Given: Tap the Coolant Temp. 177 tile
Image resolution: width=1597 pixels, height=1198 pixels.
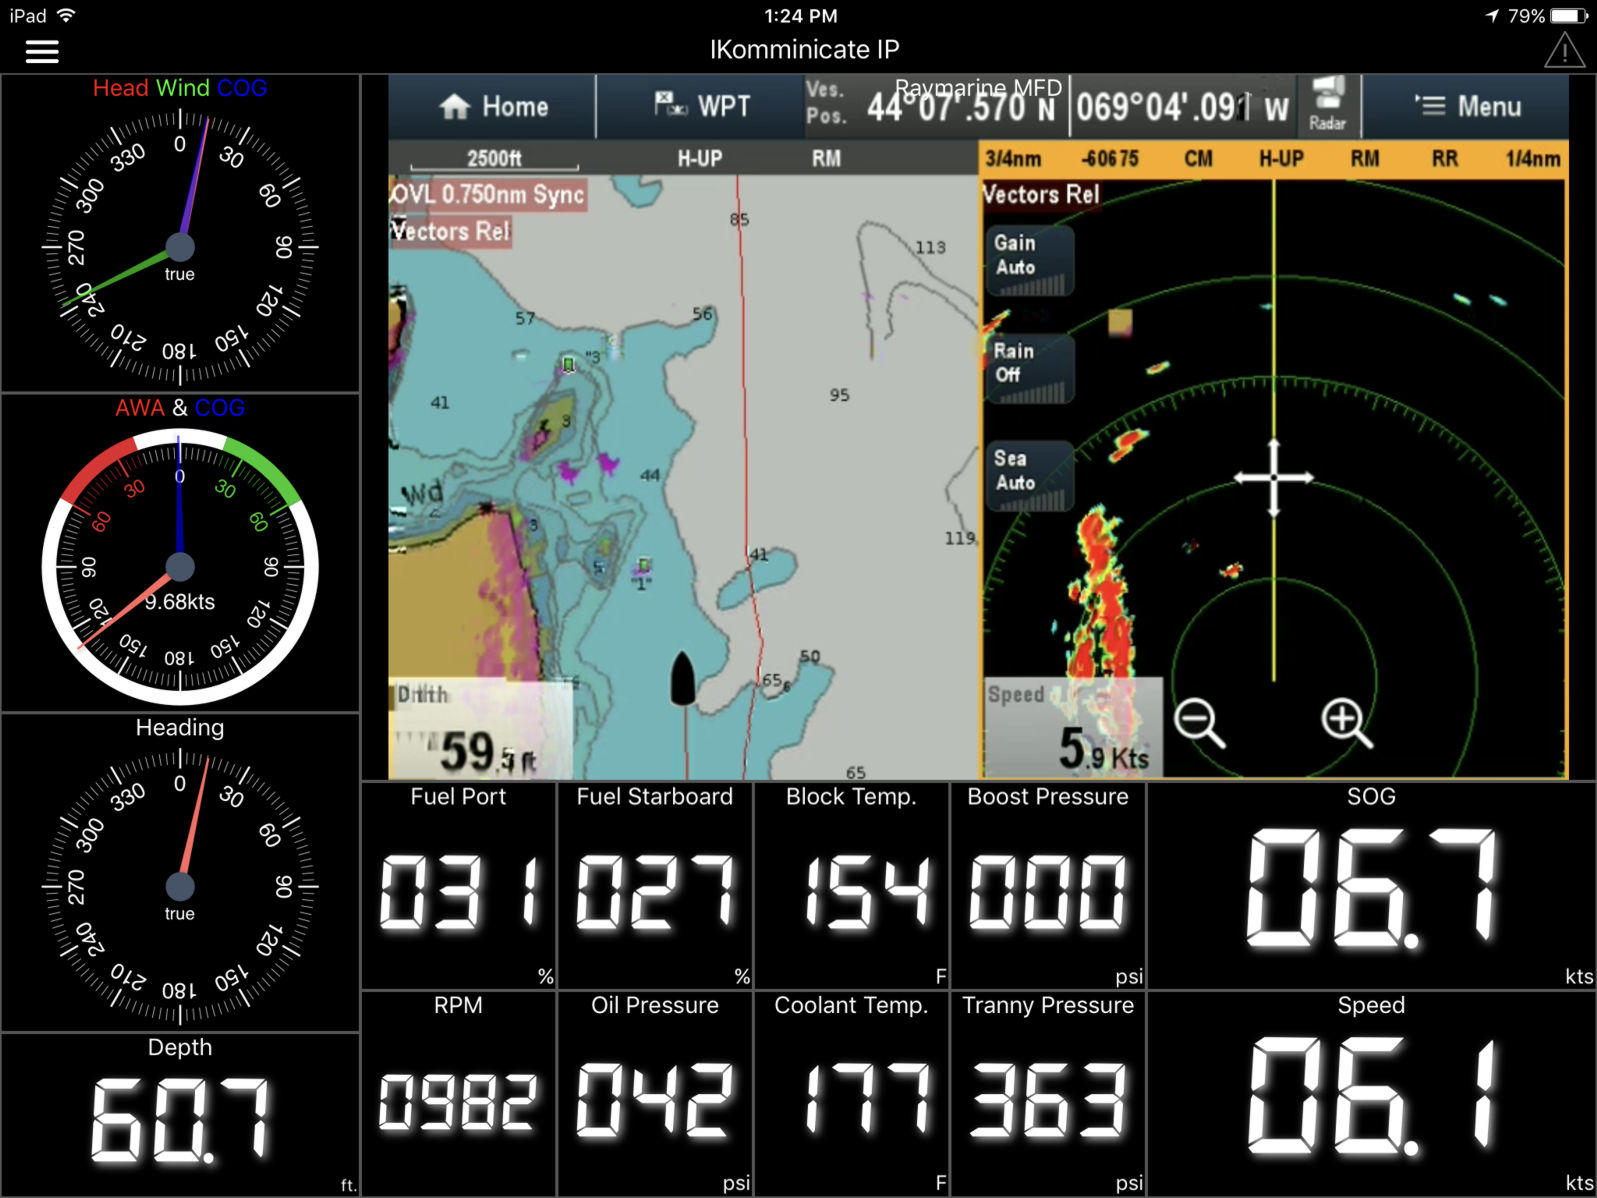Looking at the screenshot, I should coord(851,1094).
